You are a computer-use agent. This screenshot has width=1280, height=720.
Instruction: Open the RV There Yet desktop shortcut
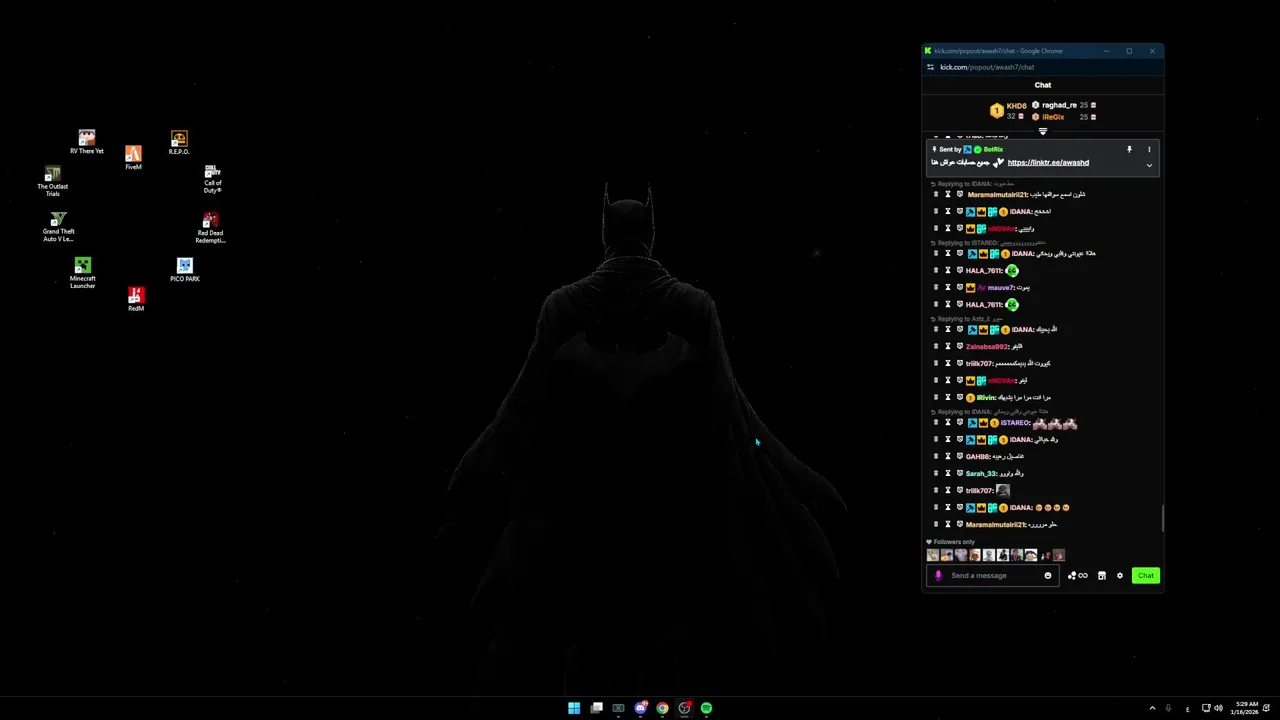pyautogui.click(x=87, y=142)
